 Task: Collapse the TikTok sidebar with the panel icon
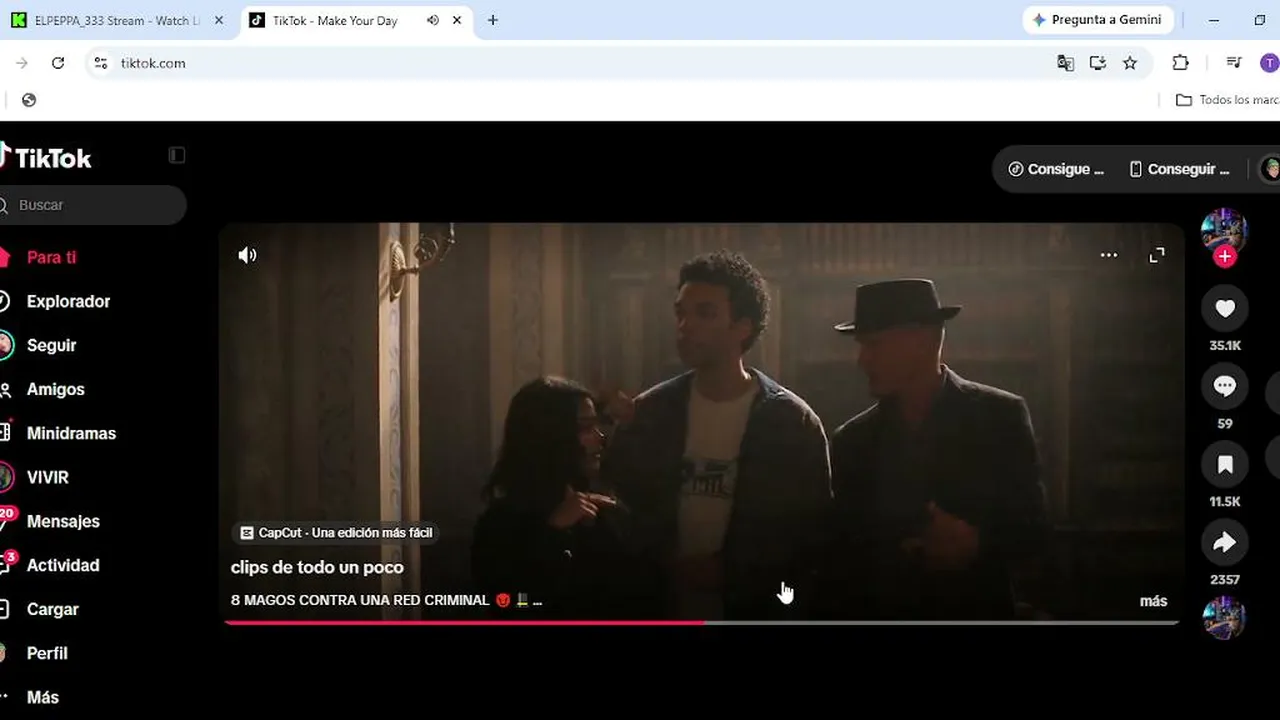[177, 155]
